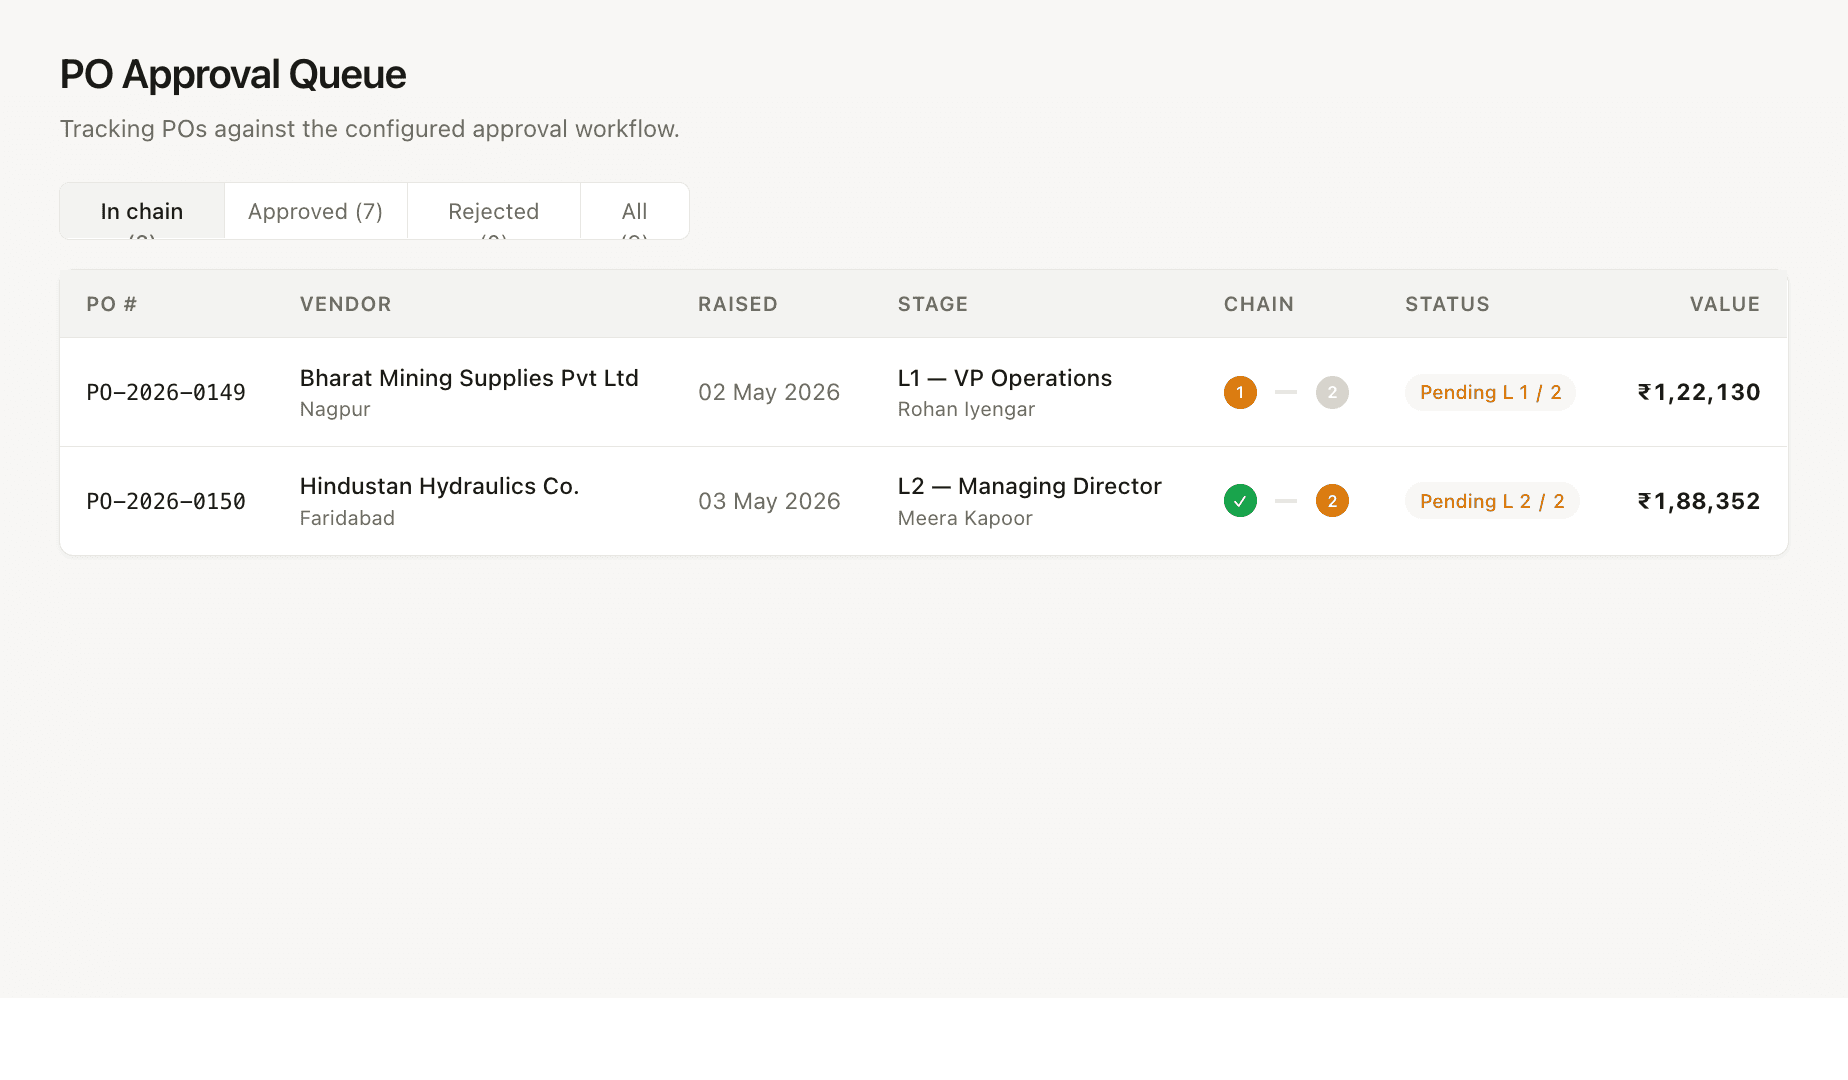Click the Pending L 2 / 2 status badge
1848x1080 pixels.
(1492, 501)
